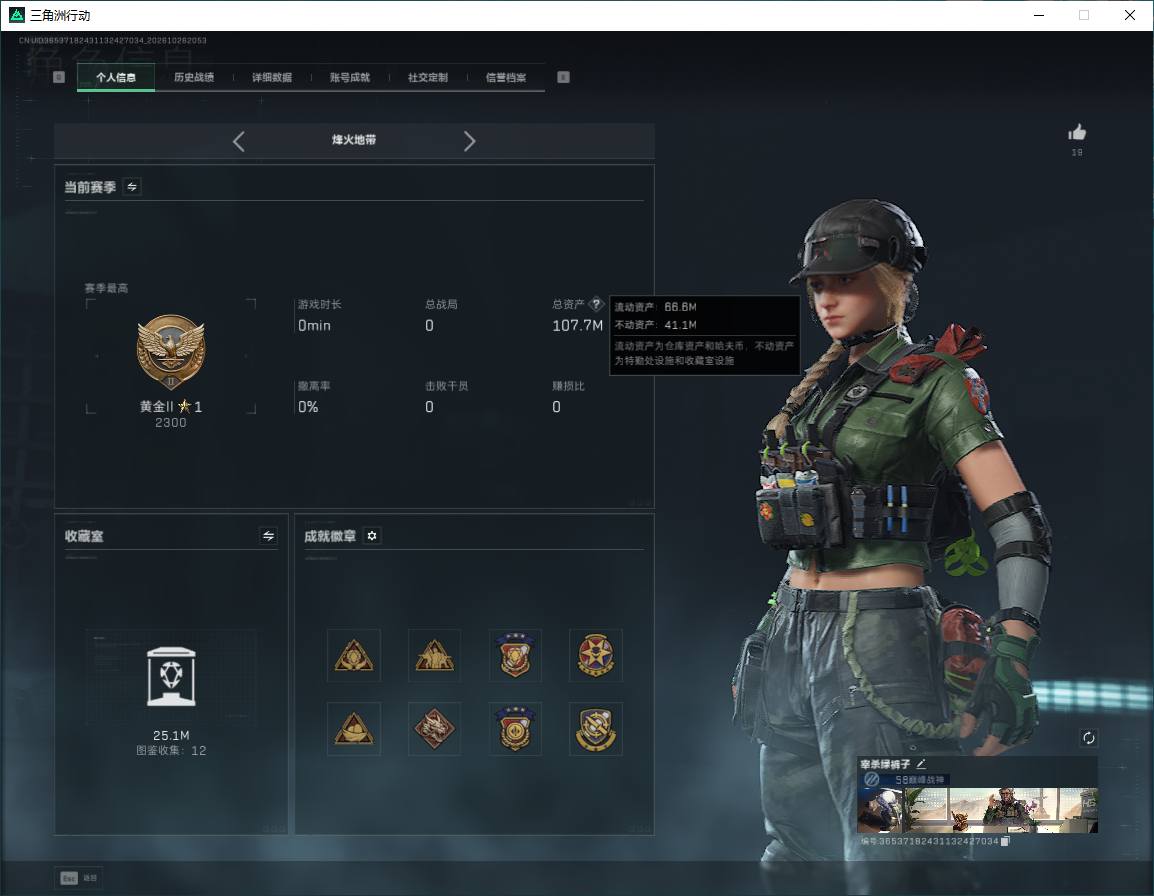Switch to the 历史战绩 tab
Image resolution: width=1154 pixels, height=896 pixels.
coord(194,77)
